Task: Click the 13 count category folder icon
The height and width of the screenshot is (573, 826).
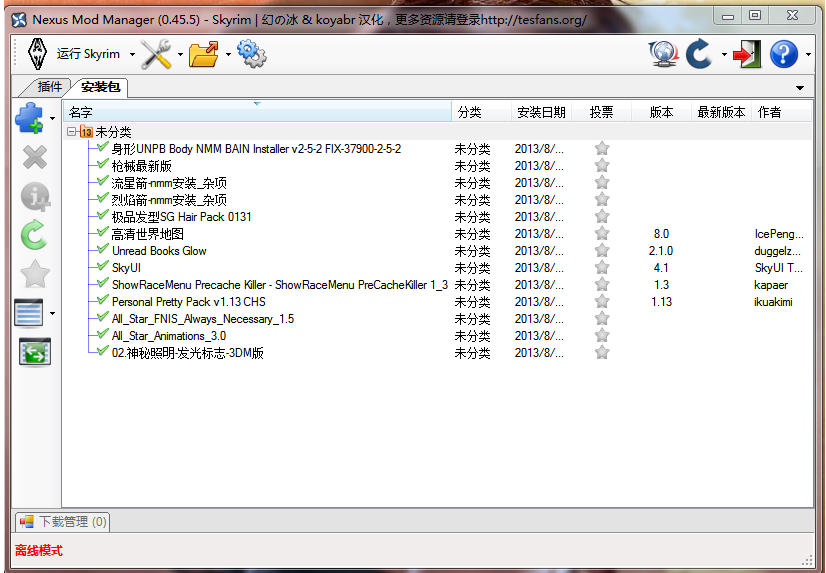Action: pos(86,132)
